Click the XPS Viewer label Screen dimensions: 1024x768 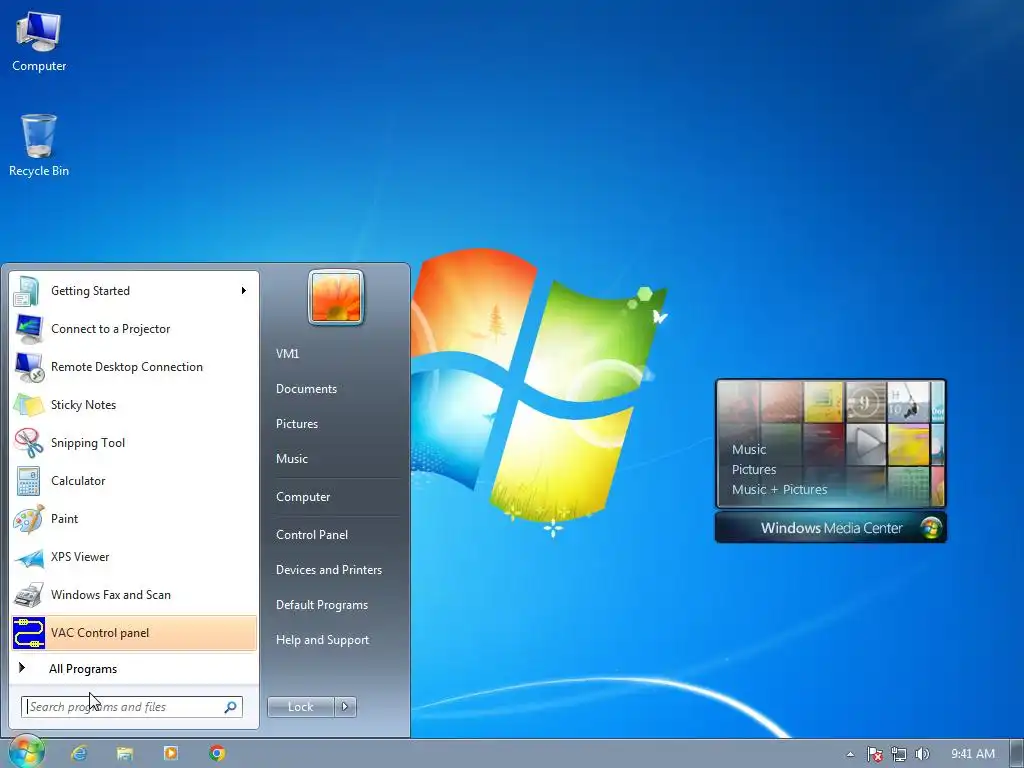pos(80,557)
